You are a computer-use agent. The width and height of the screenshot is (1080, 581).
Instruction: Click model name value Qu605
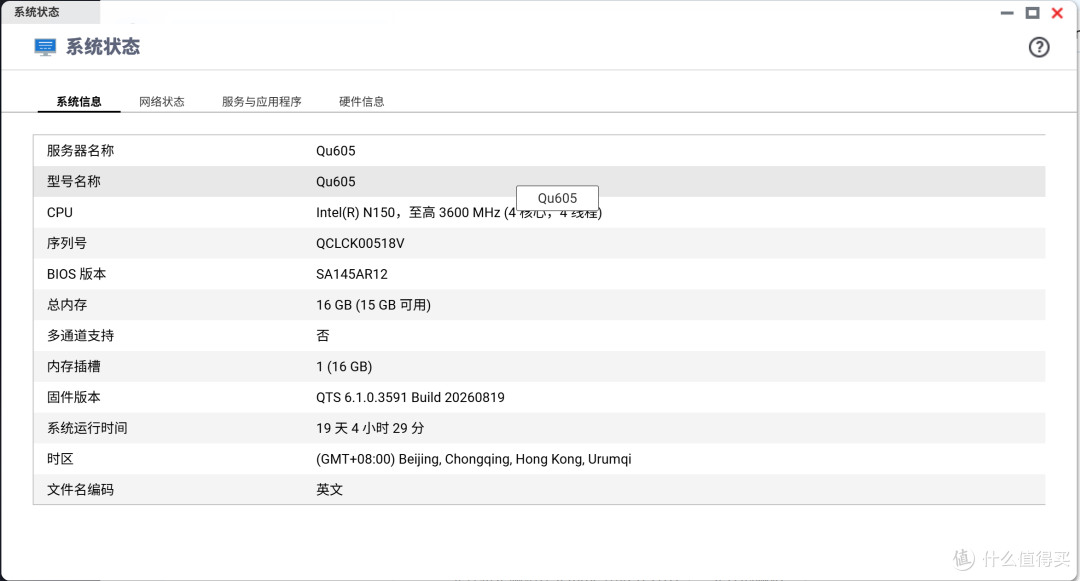tap(335, 182)
